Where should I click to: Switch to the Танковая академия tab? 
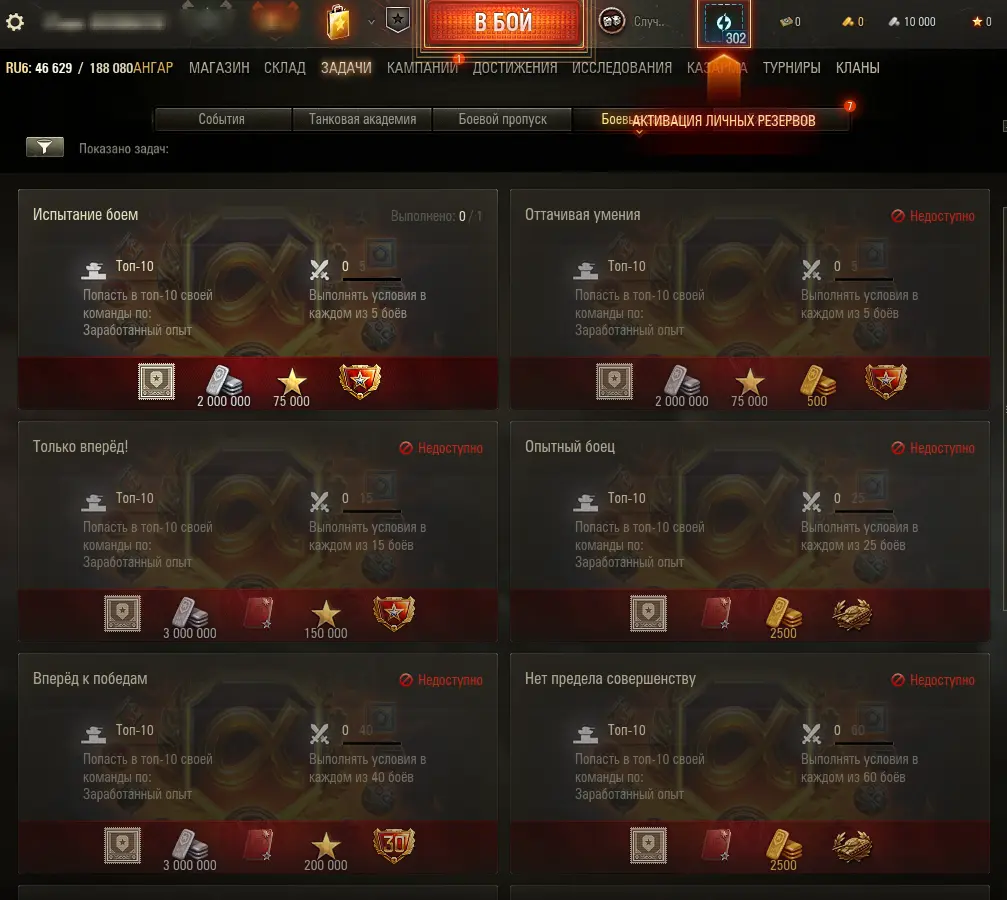362,119
